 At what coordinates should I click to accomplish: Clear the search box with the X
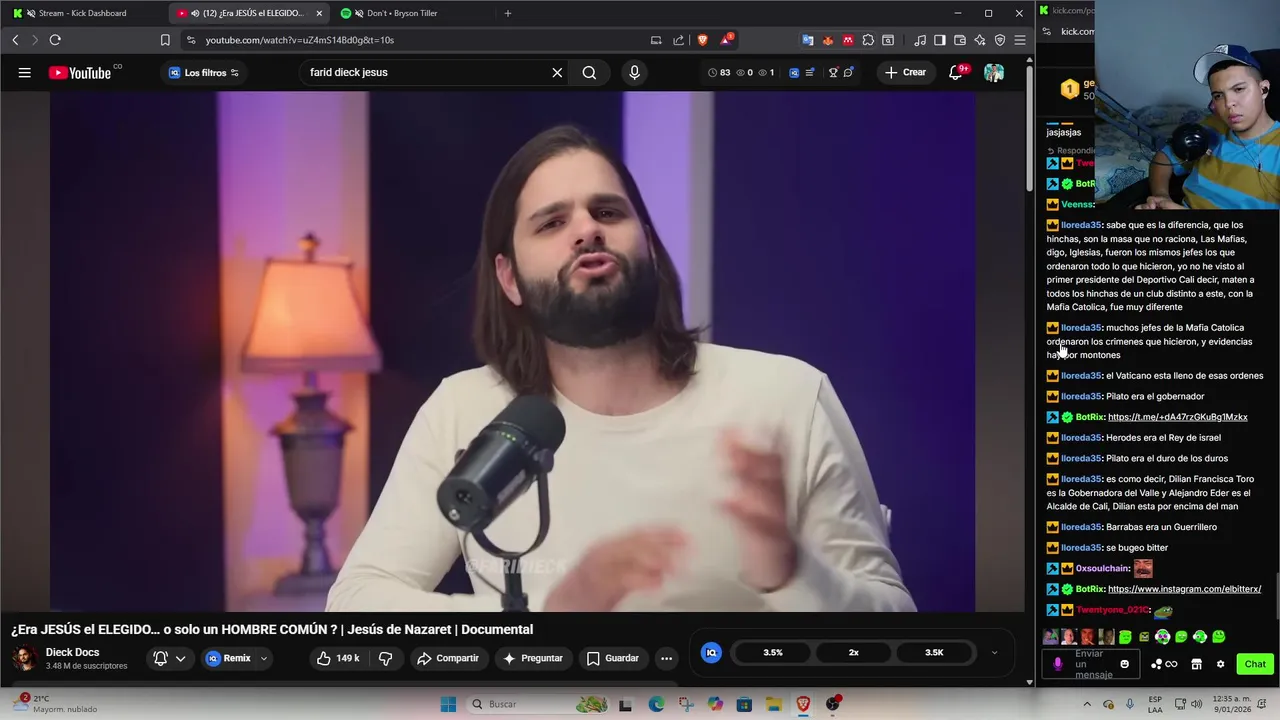tap(557, 72)
